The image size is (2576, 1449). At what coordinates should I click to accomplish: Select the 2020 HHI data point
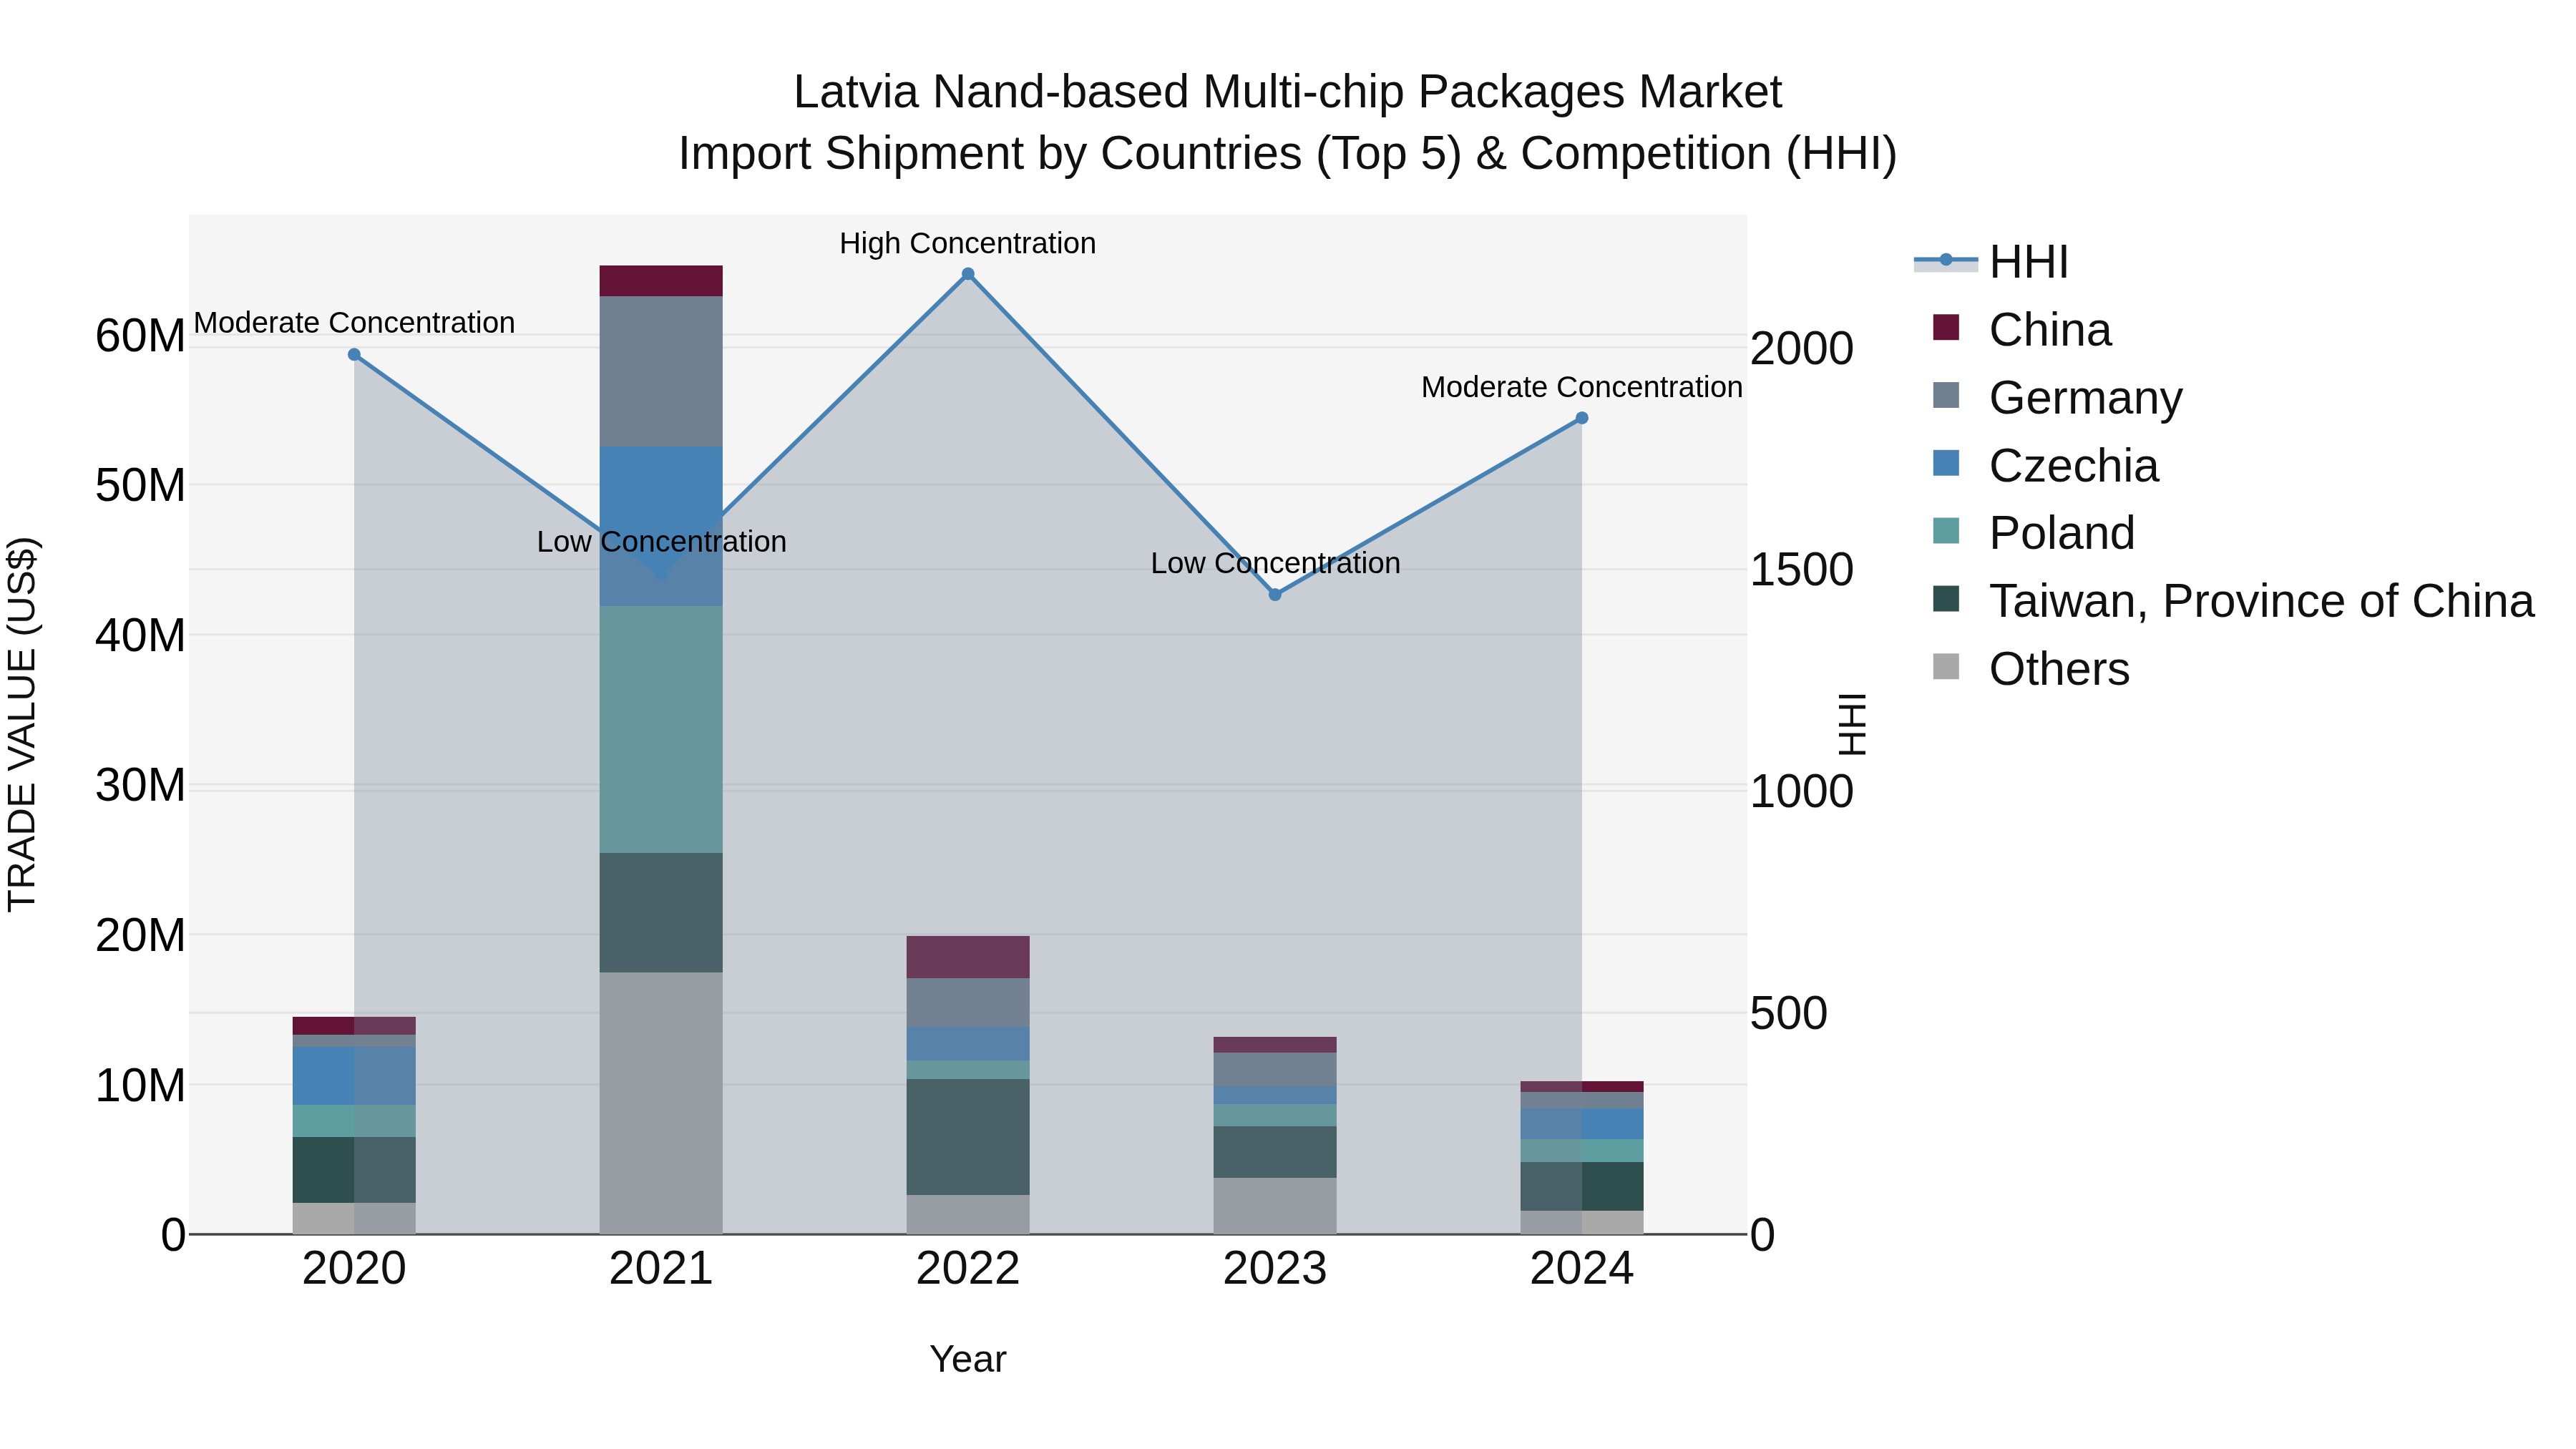pos(354,355)
